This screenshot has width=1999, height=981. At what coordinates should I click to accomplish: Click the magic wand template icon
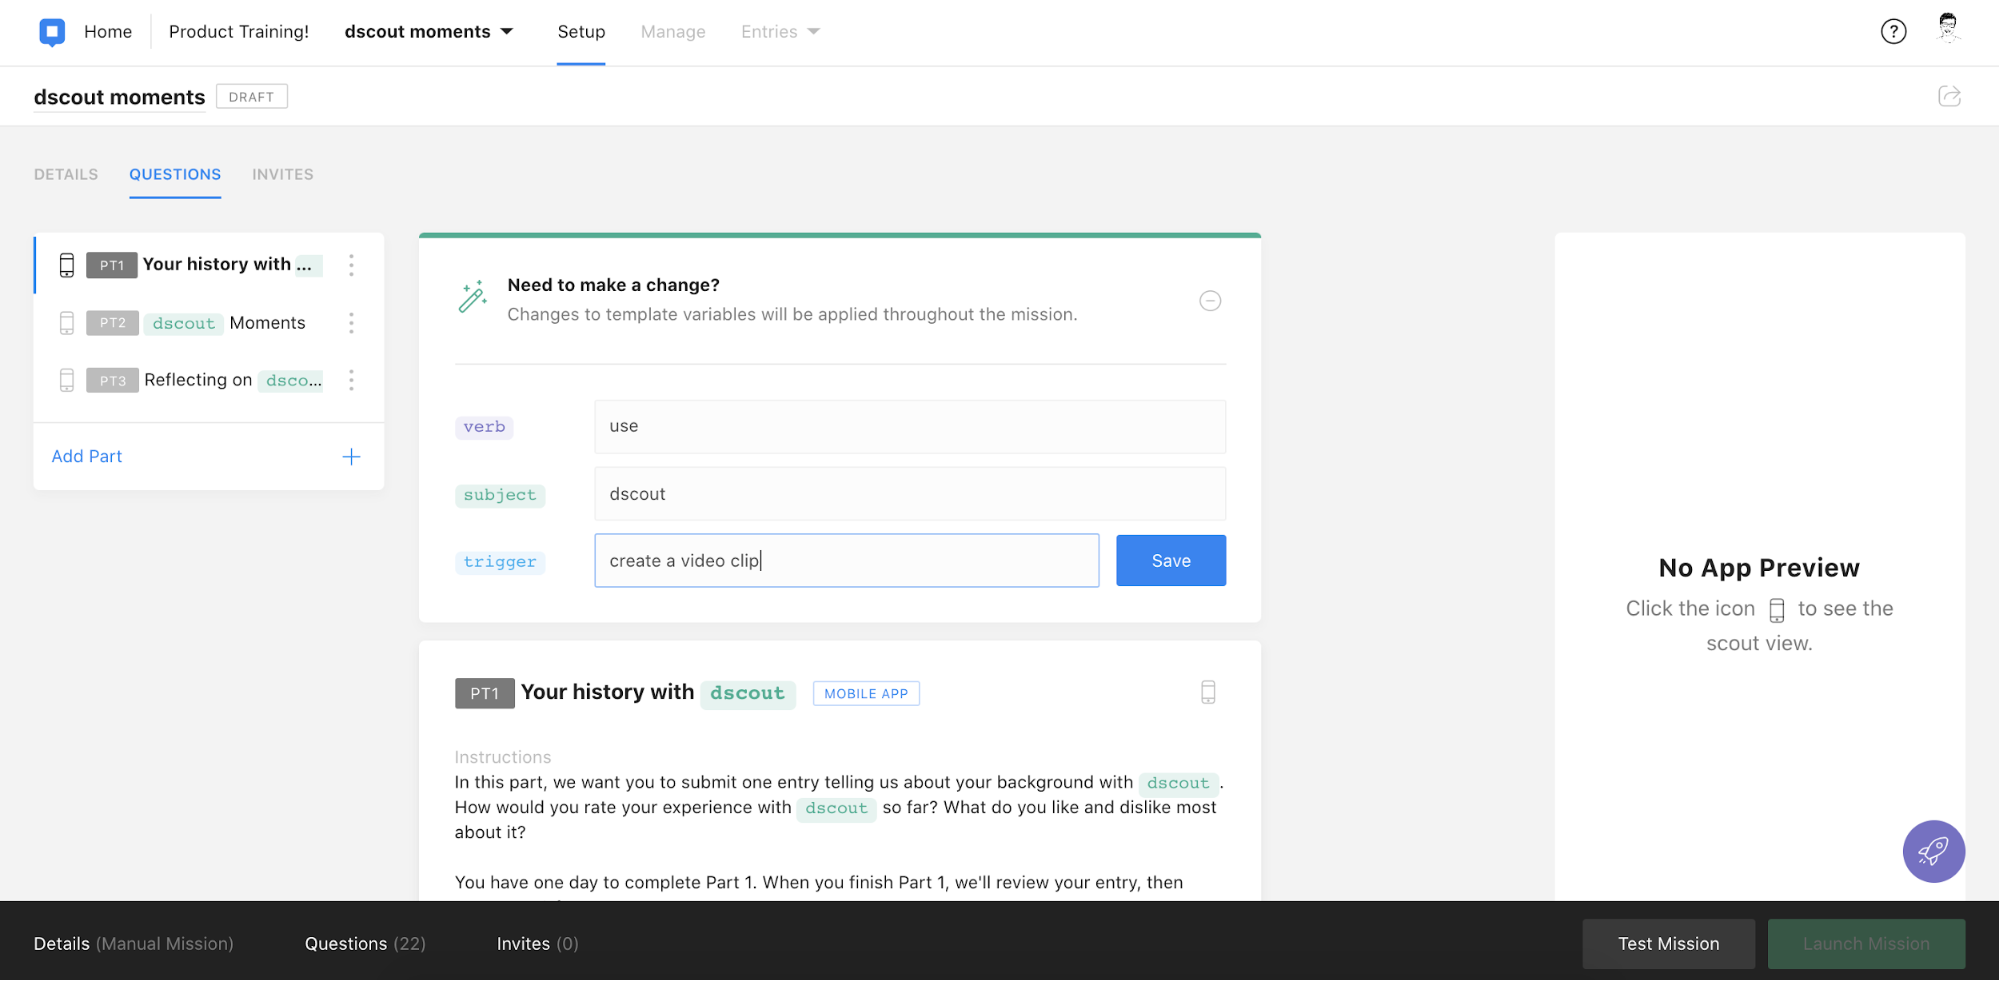point(472,297)
